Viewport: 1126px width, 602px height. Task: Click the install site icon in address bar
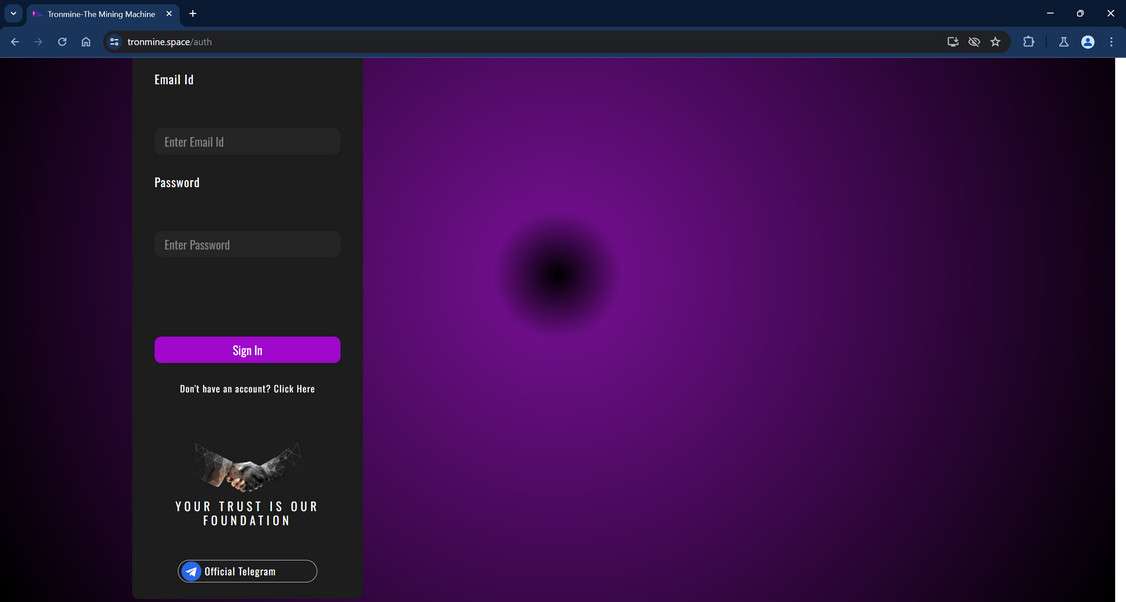pyautogui.click(x=952, y=42)
